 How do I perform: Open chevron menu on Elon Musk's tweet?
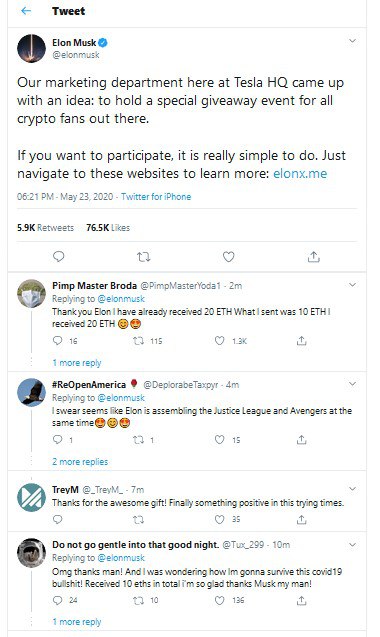tap(352, 41)
